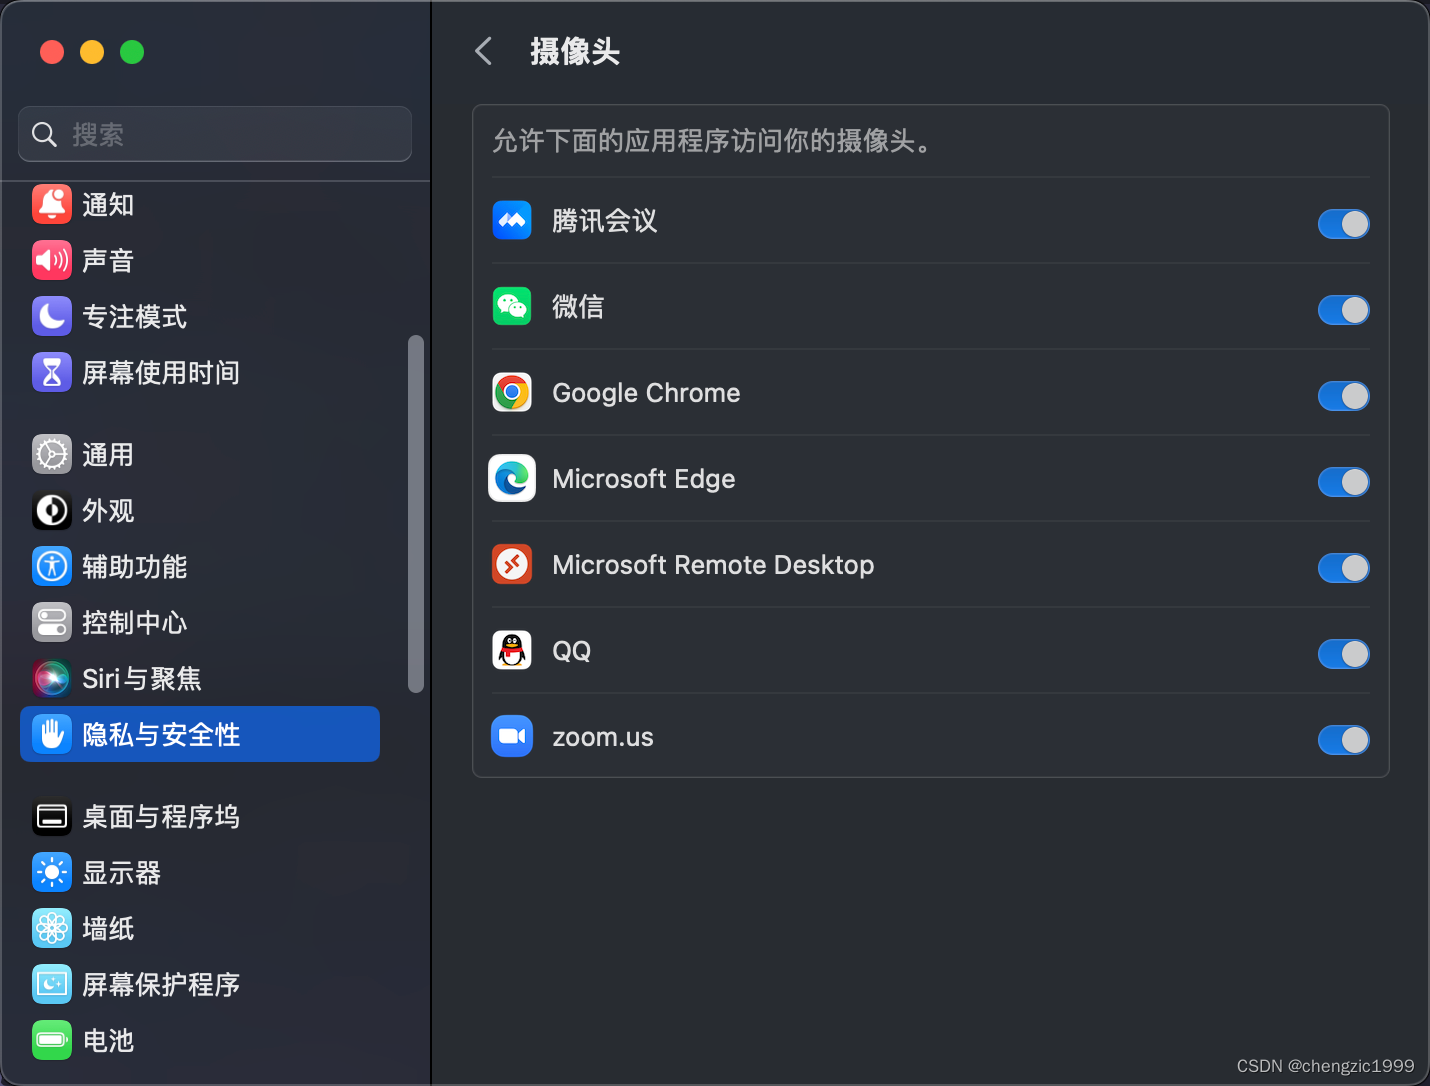Click the sidebar vertical scrollbar

416,514
